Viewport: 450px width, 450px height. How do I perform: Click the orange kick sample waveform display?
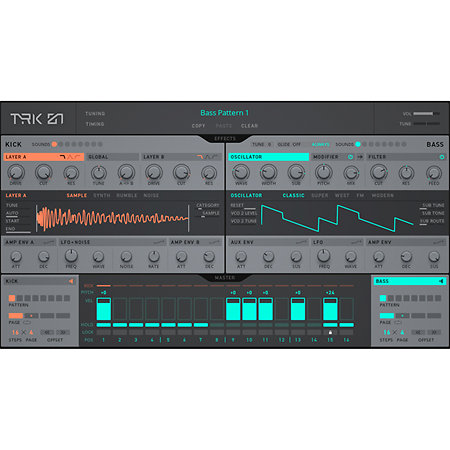click(113, 218)
